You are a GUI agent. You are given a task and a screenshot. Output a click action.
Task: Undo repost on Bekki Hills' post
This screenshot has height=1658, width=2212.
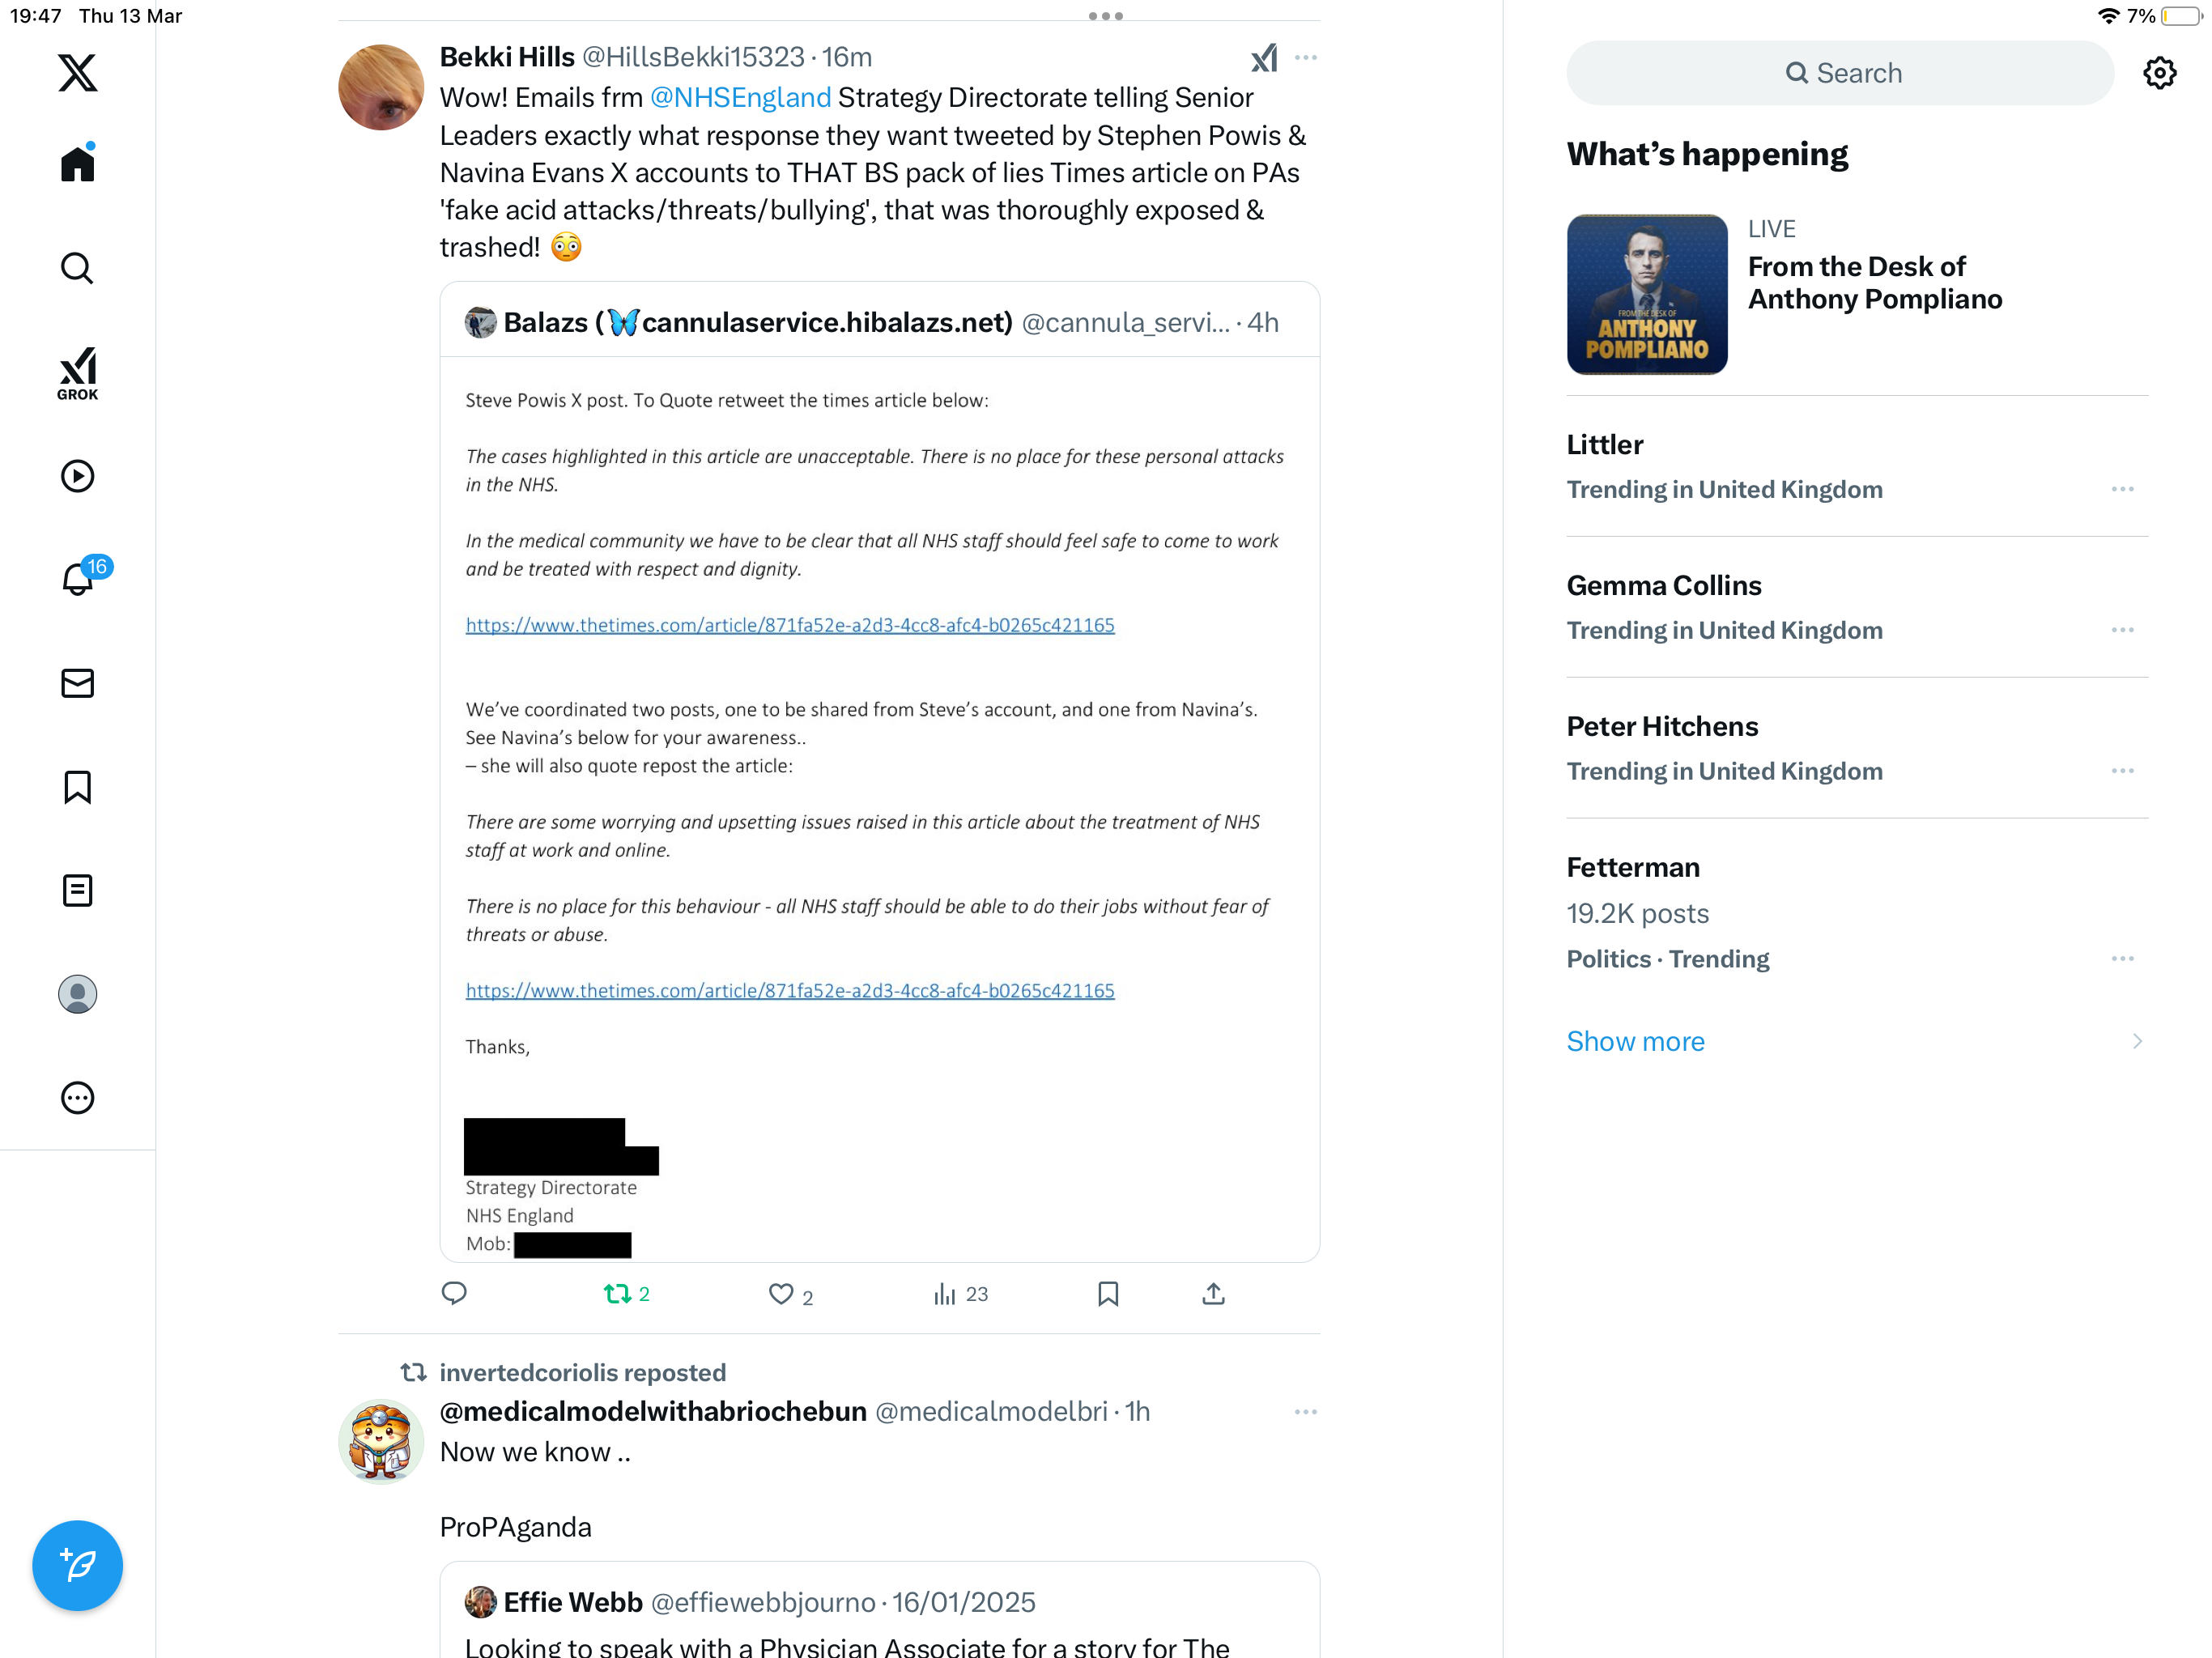pyautogui.click(x=627, y=1294)
